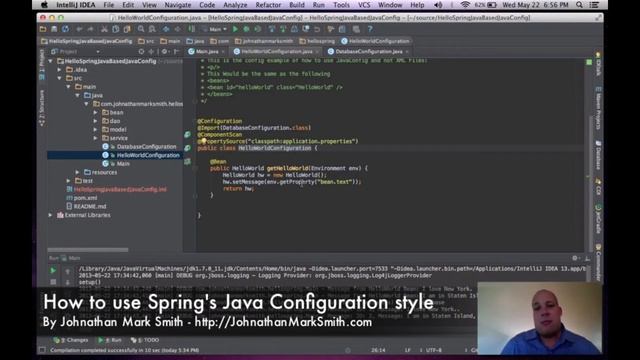Open the VCS menu
Image resolution: width=640 pixels, height=360 pixels.
coord(364,5)
